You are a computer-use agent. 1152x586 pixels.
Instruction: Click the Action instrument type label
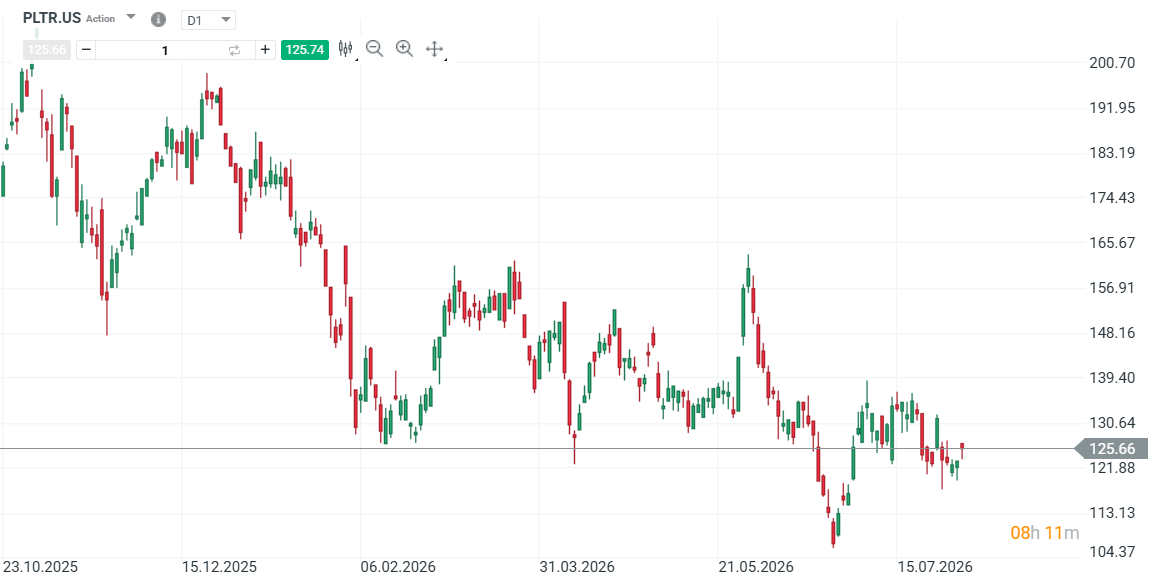101,18
